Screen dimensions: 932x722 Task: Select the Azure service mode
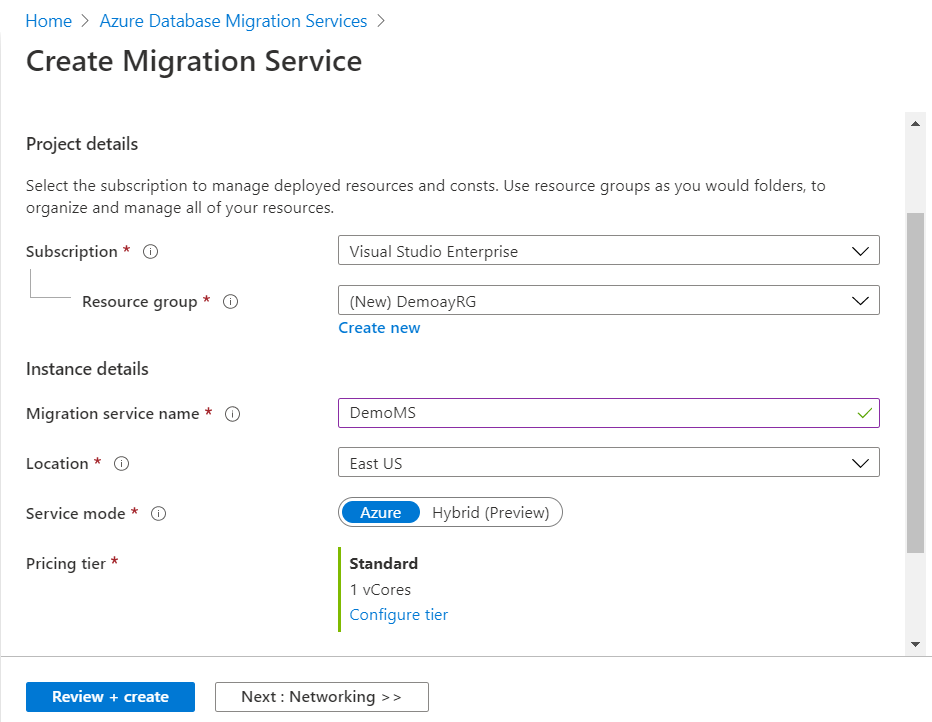point(381,511)
